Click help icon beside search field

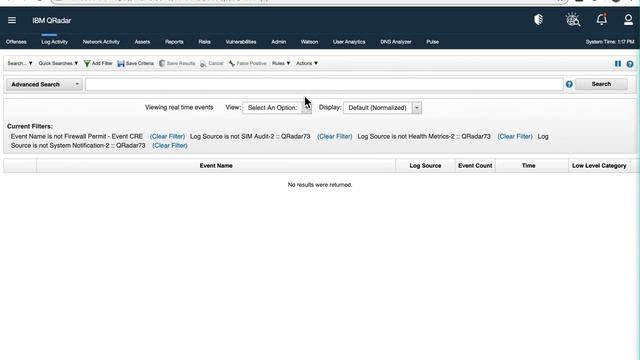click(569, 84)
